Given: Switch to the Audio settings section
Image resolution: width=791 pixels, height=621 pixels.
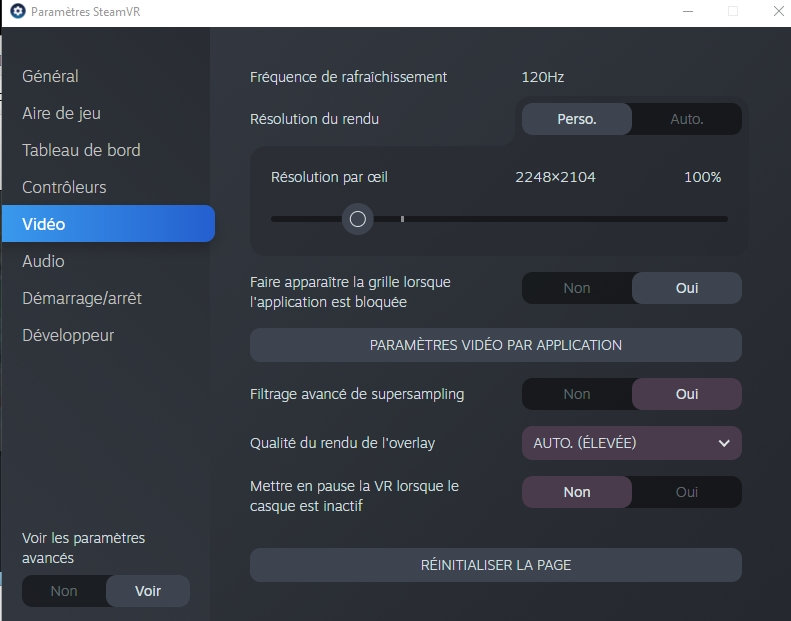Looking at the screenshot, I should (43, 261).
